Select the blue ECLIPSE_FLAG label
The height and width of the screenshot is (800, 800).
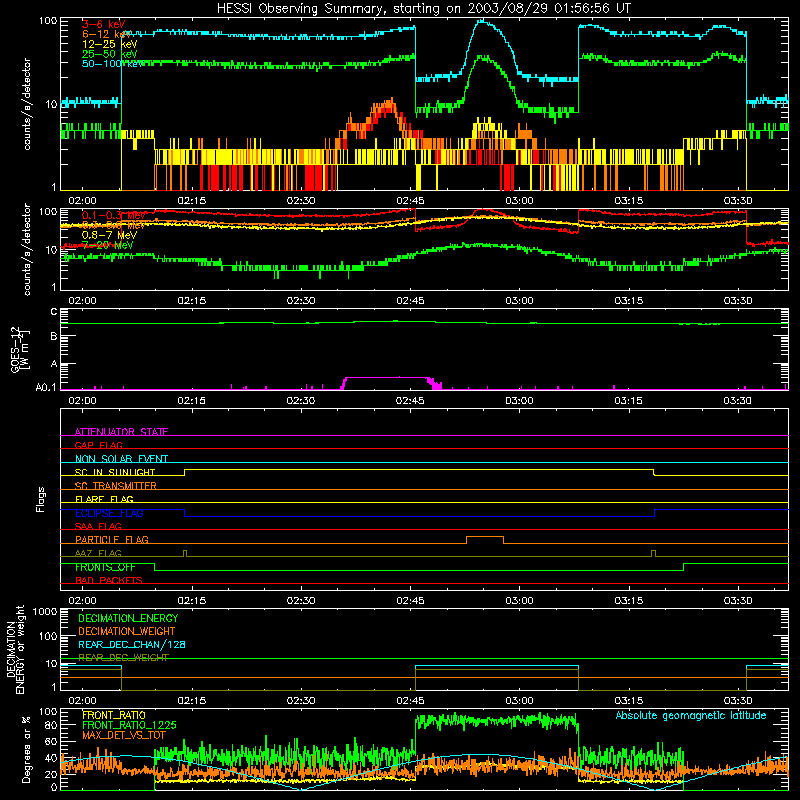[109, 513]
